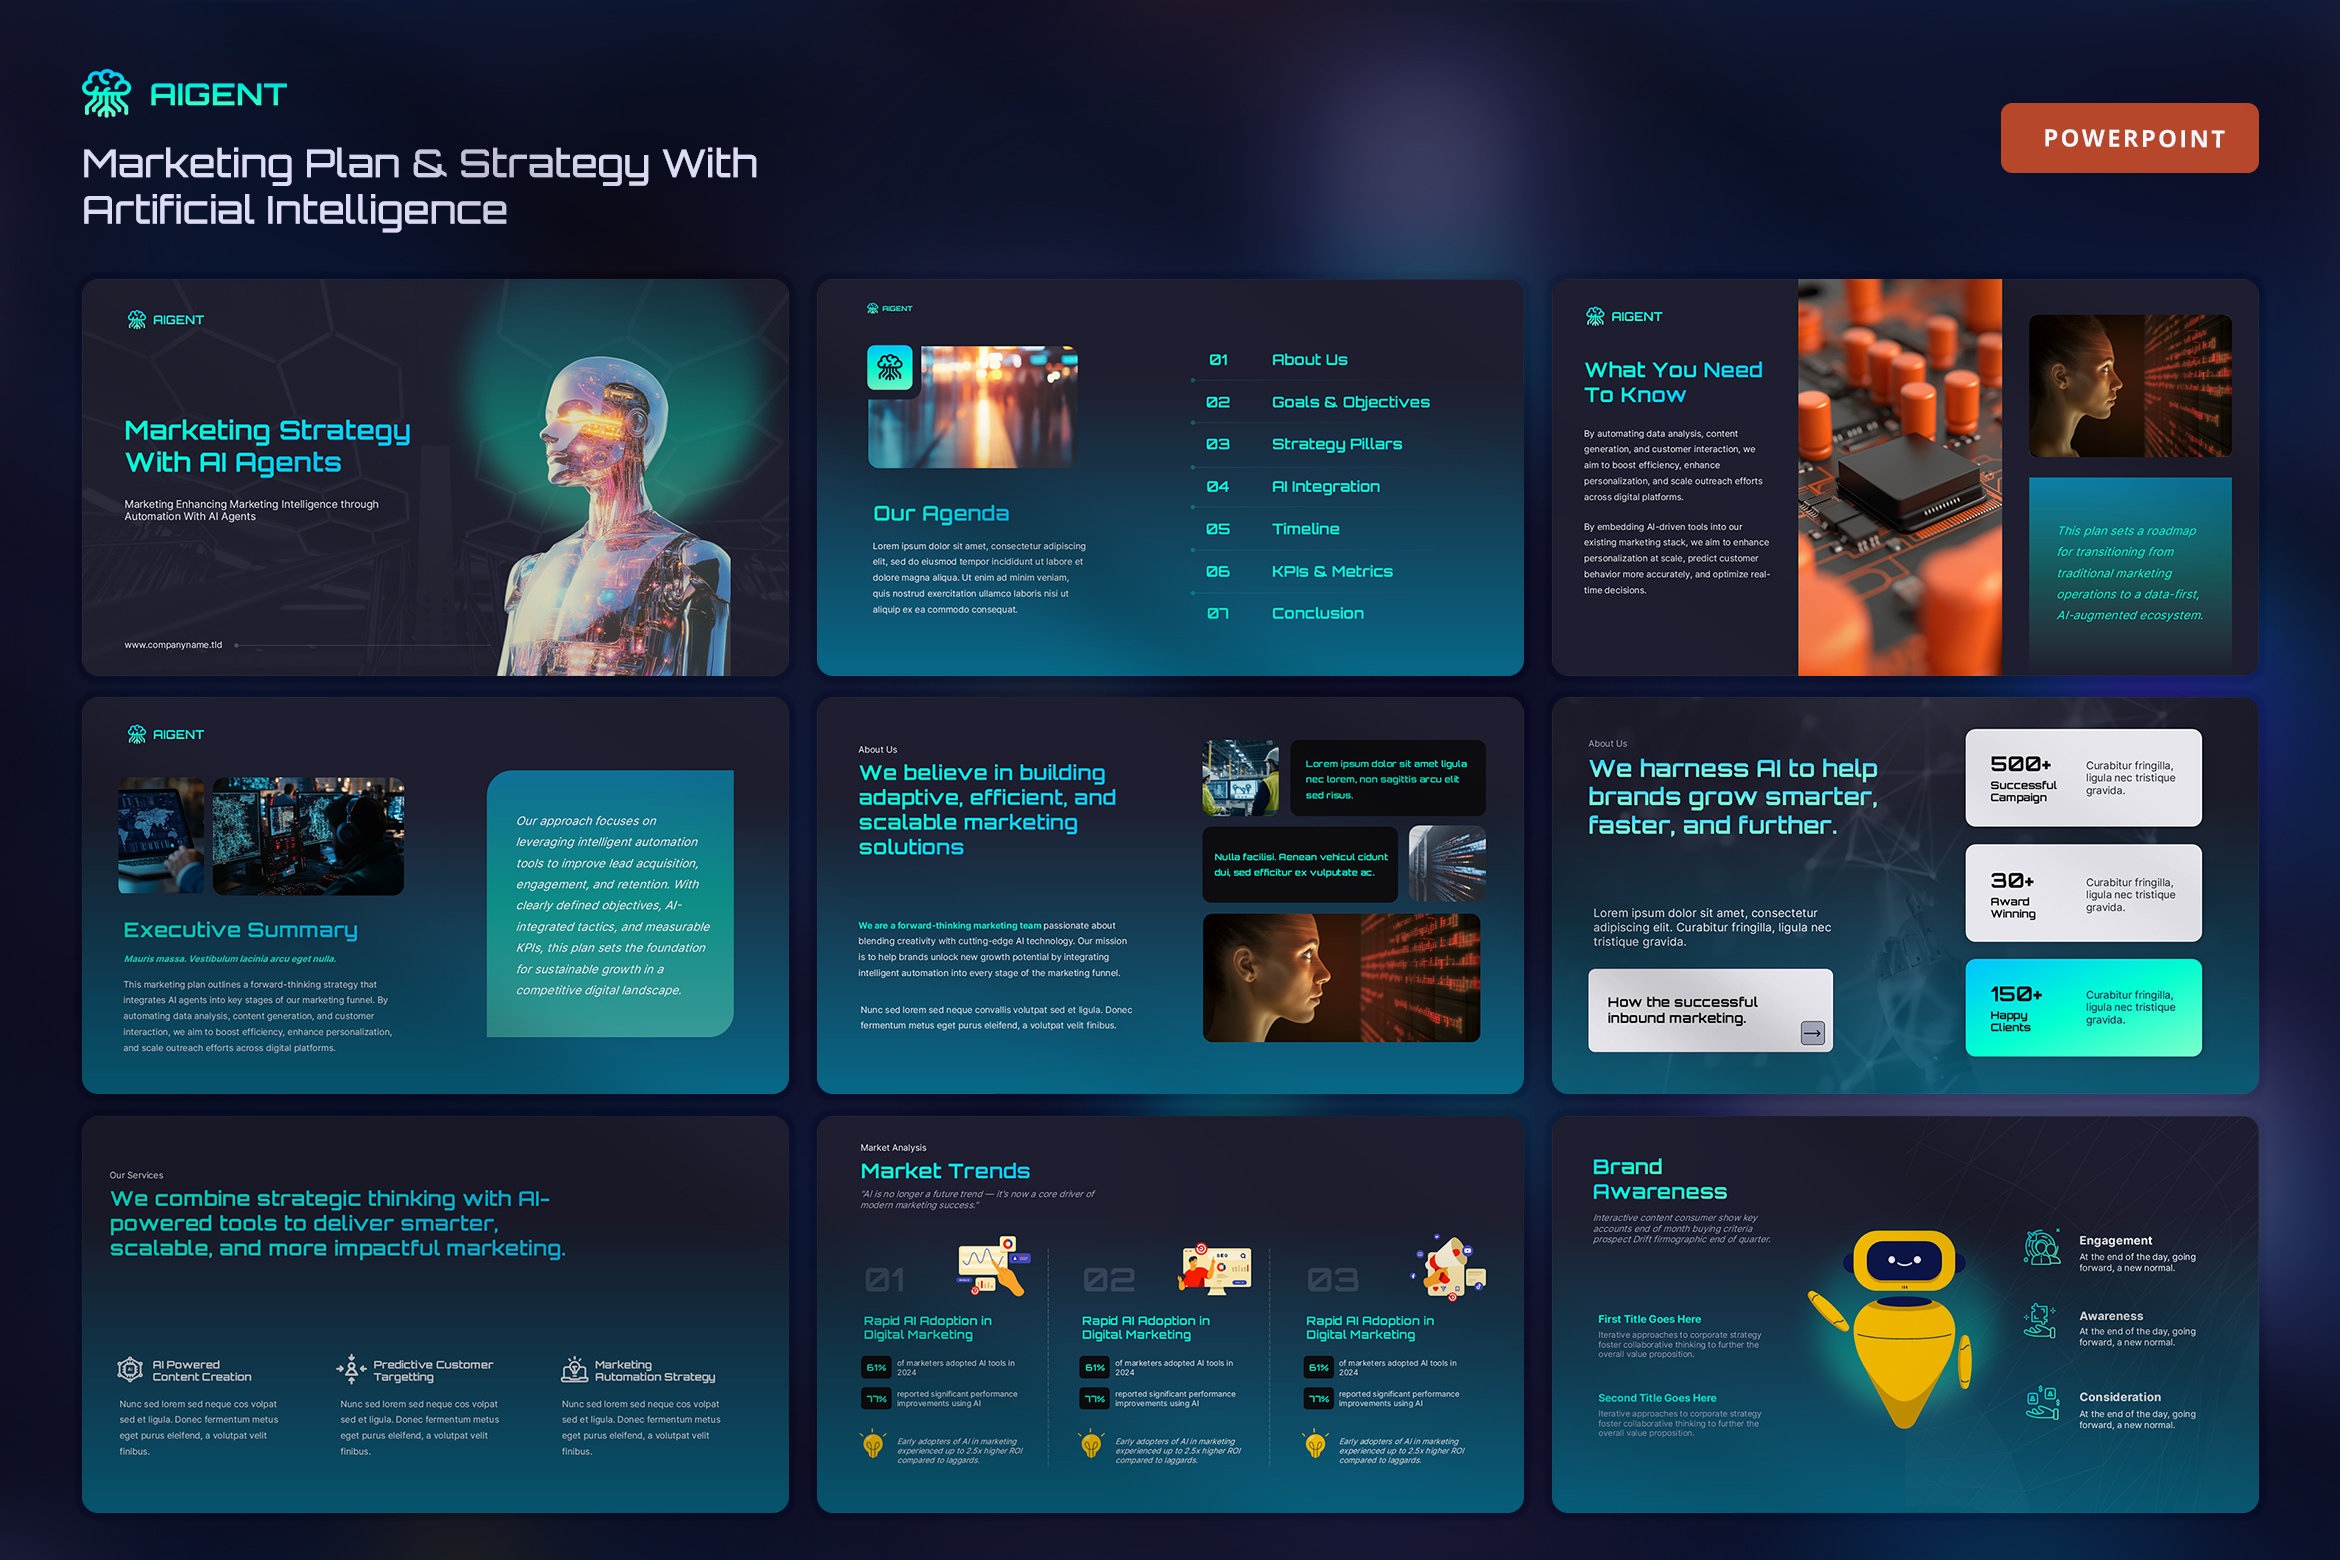Click the AIGENT brain logo in header
Viewport: 2340px width, 1560px height.
pos(106,94)
